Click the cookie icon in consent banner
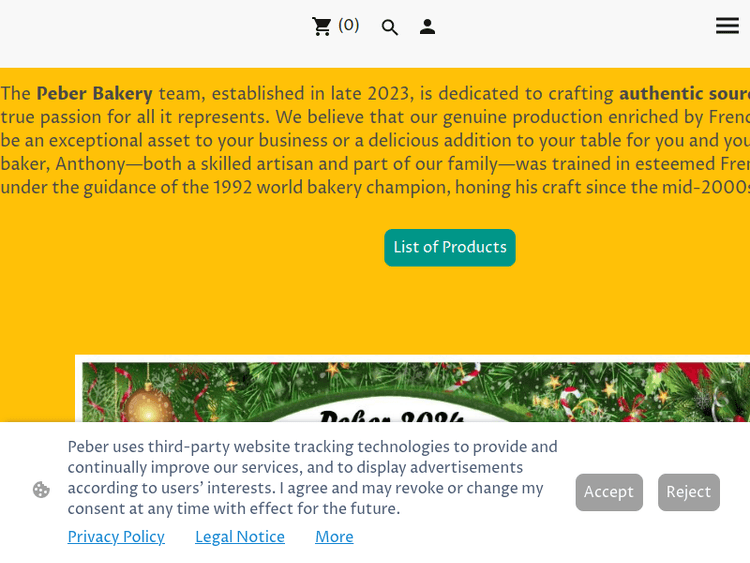The height and width of the screenshot is (563, 750). point(41,490)
